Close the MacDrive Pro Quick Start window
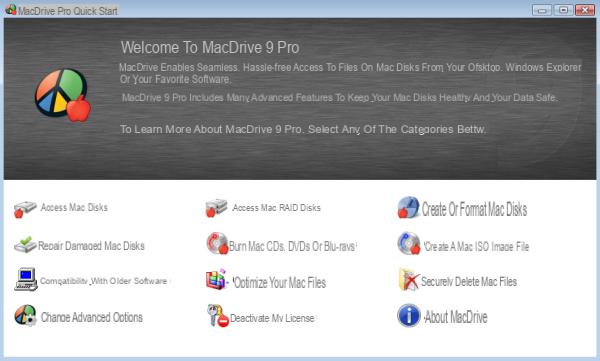The image size is (600, 361). point(585,10)
